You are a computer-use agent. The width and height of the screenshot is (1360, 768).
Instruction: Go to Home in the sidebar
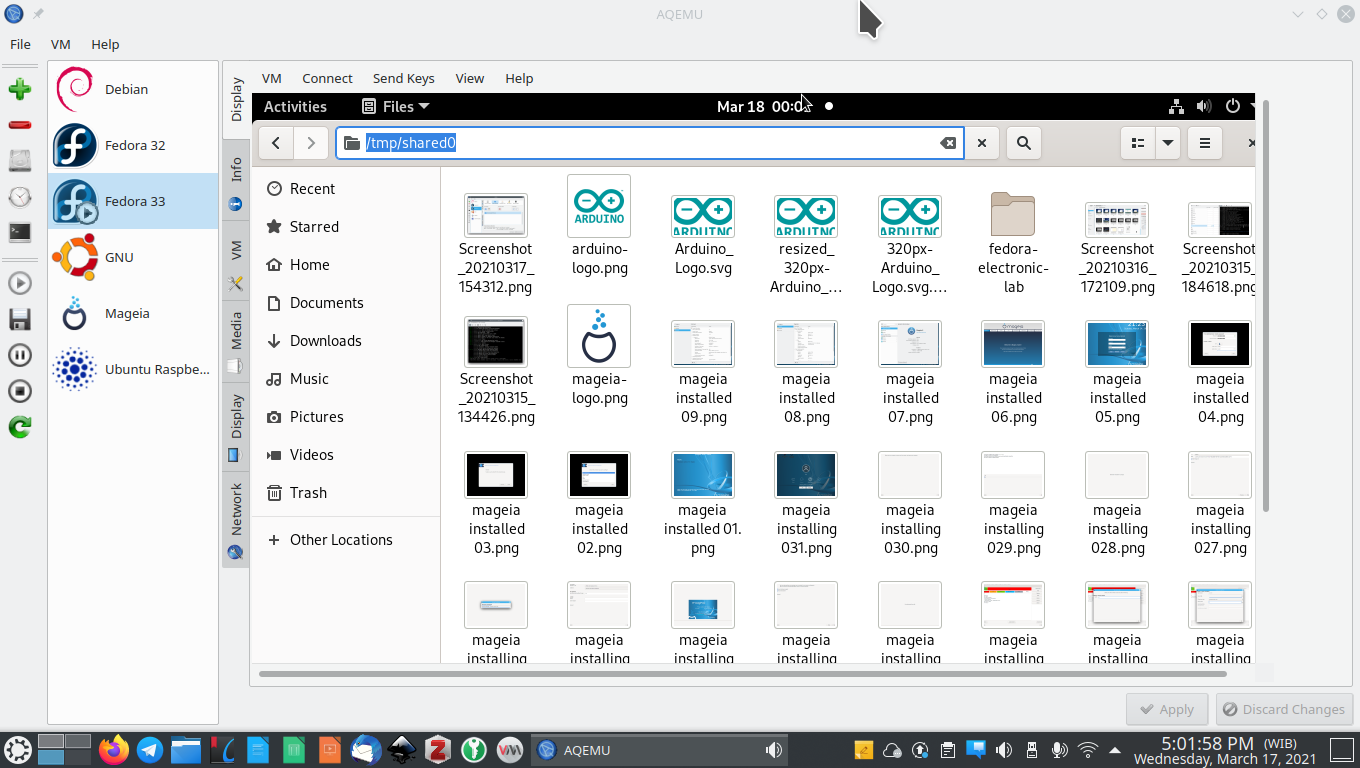tap(346, 265)
